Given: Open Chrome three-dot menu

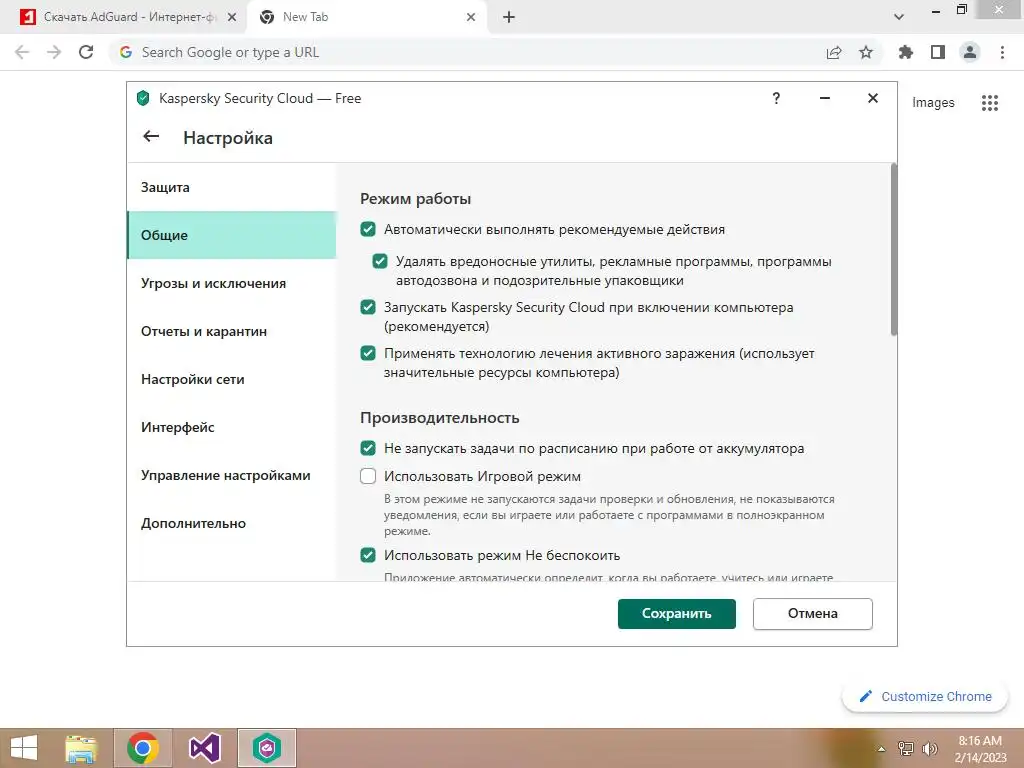Looking at the screenshot, I should pyautogui.click(x=1002, y=52).
